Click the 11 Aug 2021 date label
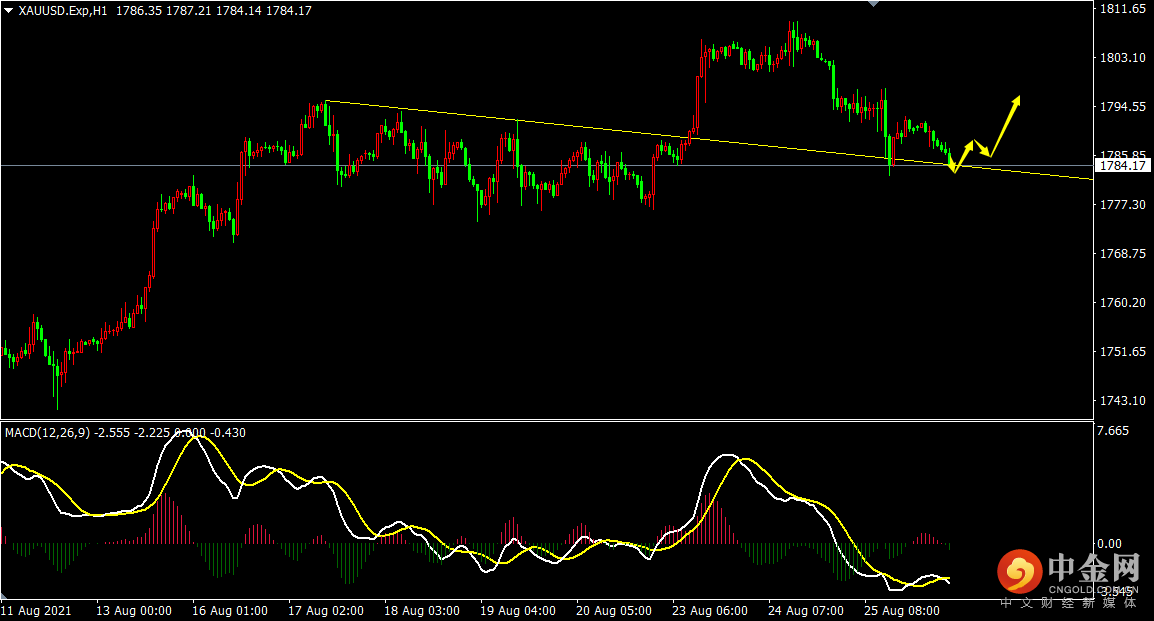 36,611
